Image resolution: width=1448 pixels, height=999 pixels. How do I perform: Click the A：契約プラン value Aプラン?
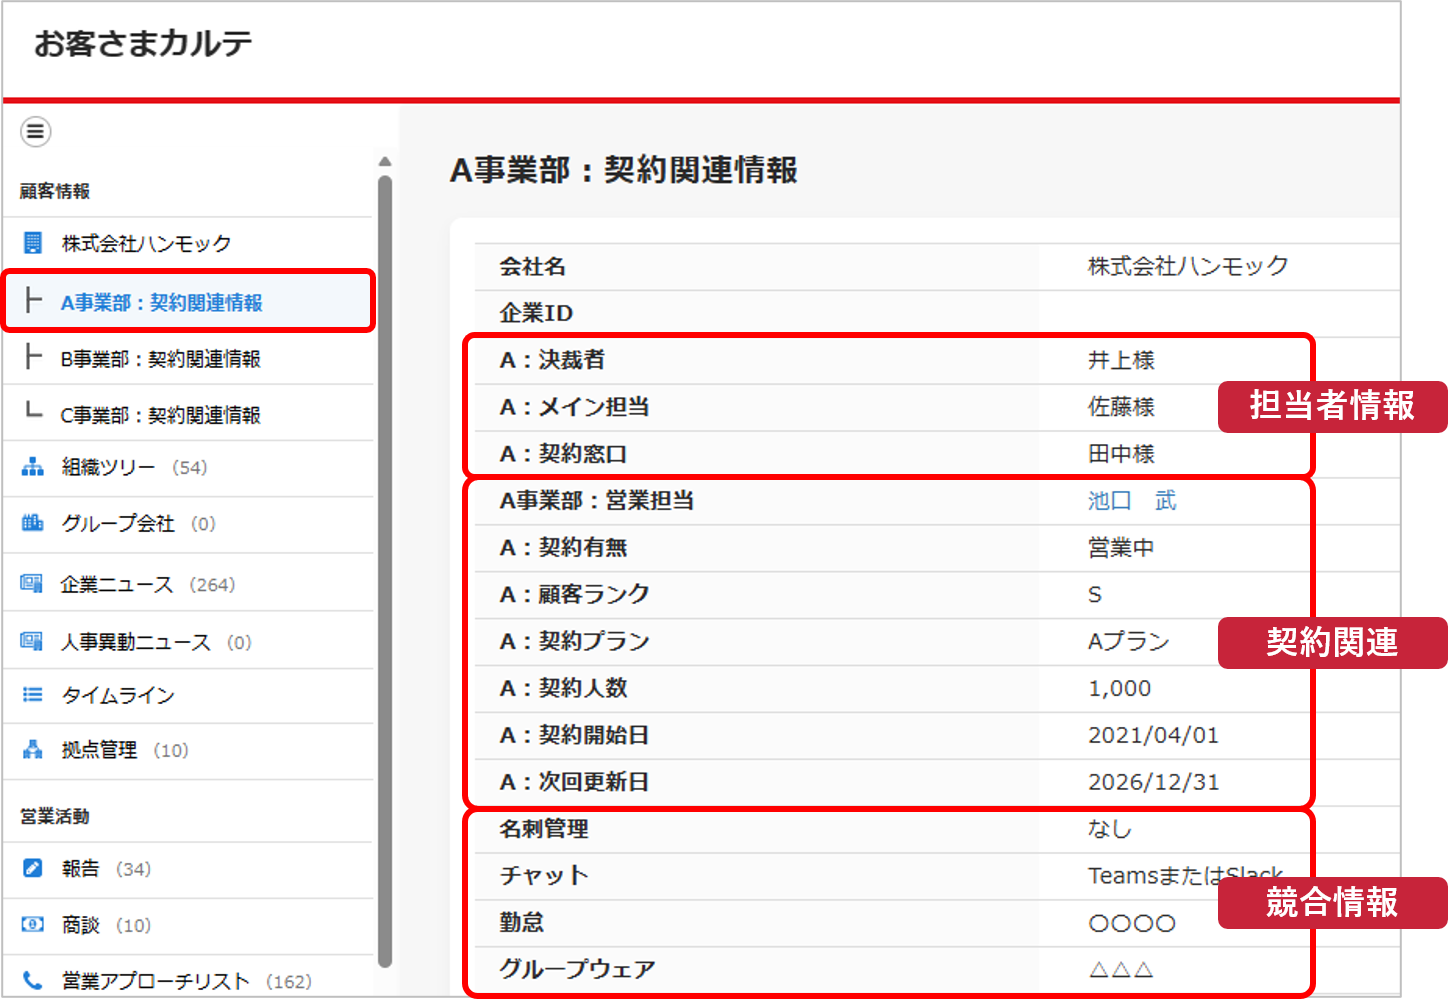1129,641
